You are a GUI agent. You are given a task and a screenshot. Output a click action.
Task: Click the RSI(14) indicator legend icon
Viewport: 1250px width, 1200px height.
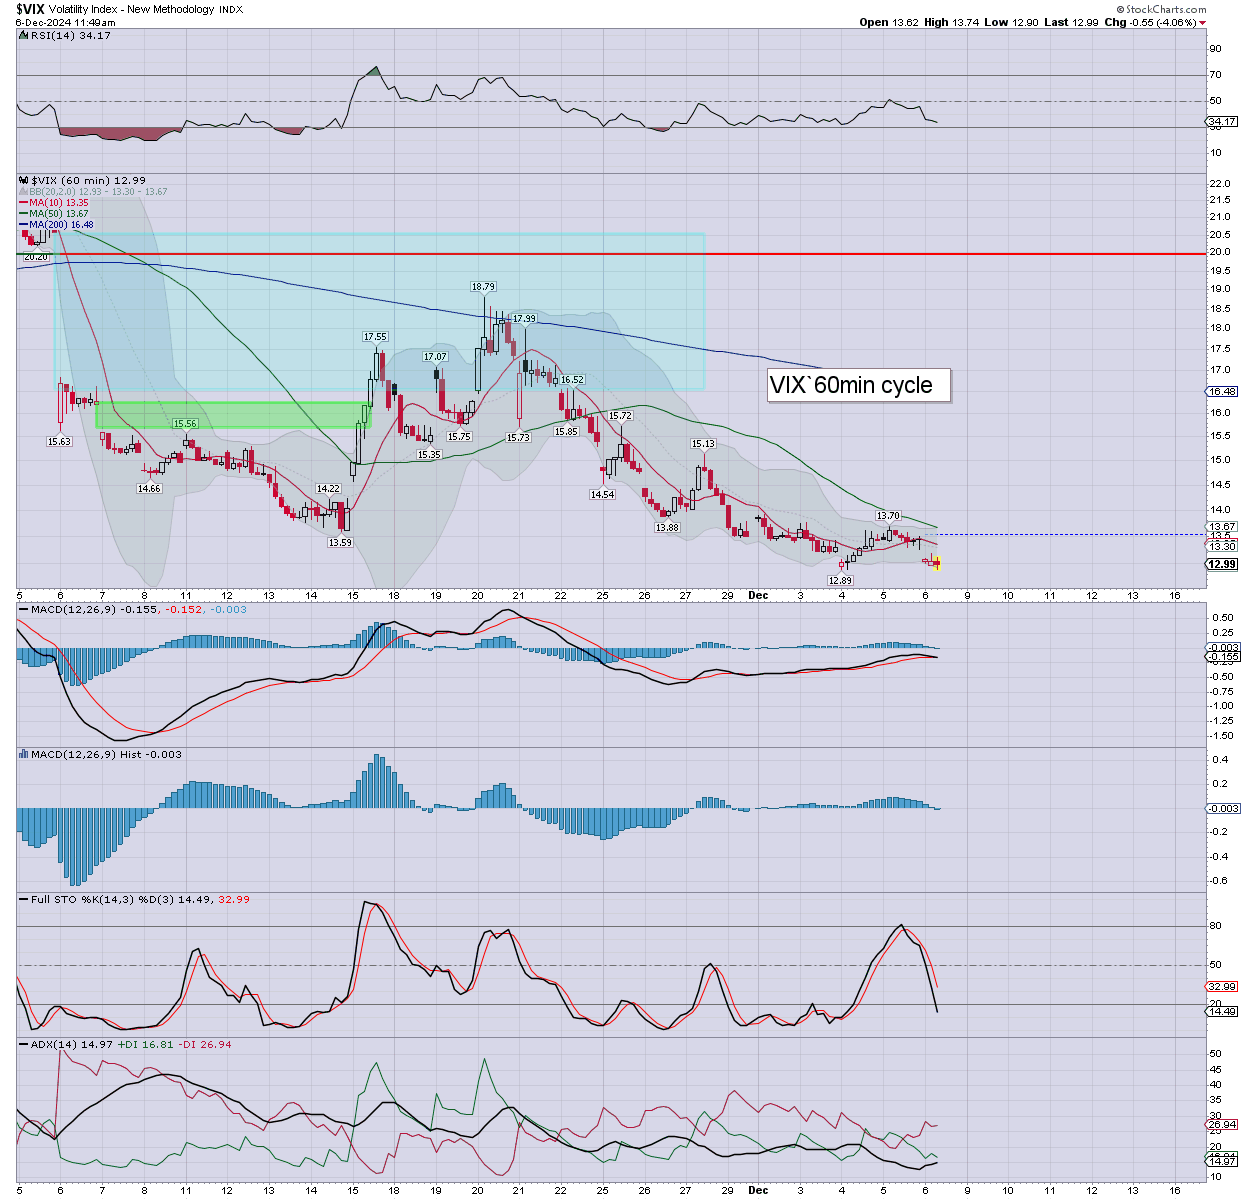click(x=24, y=35)
